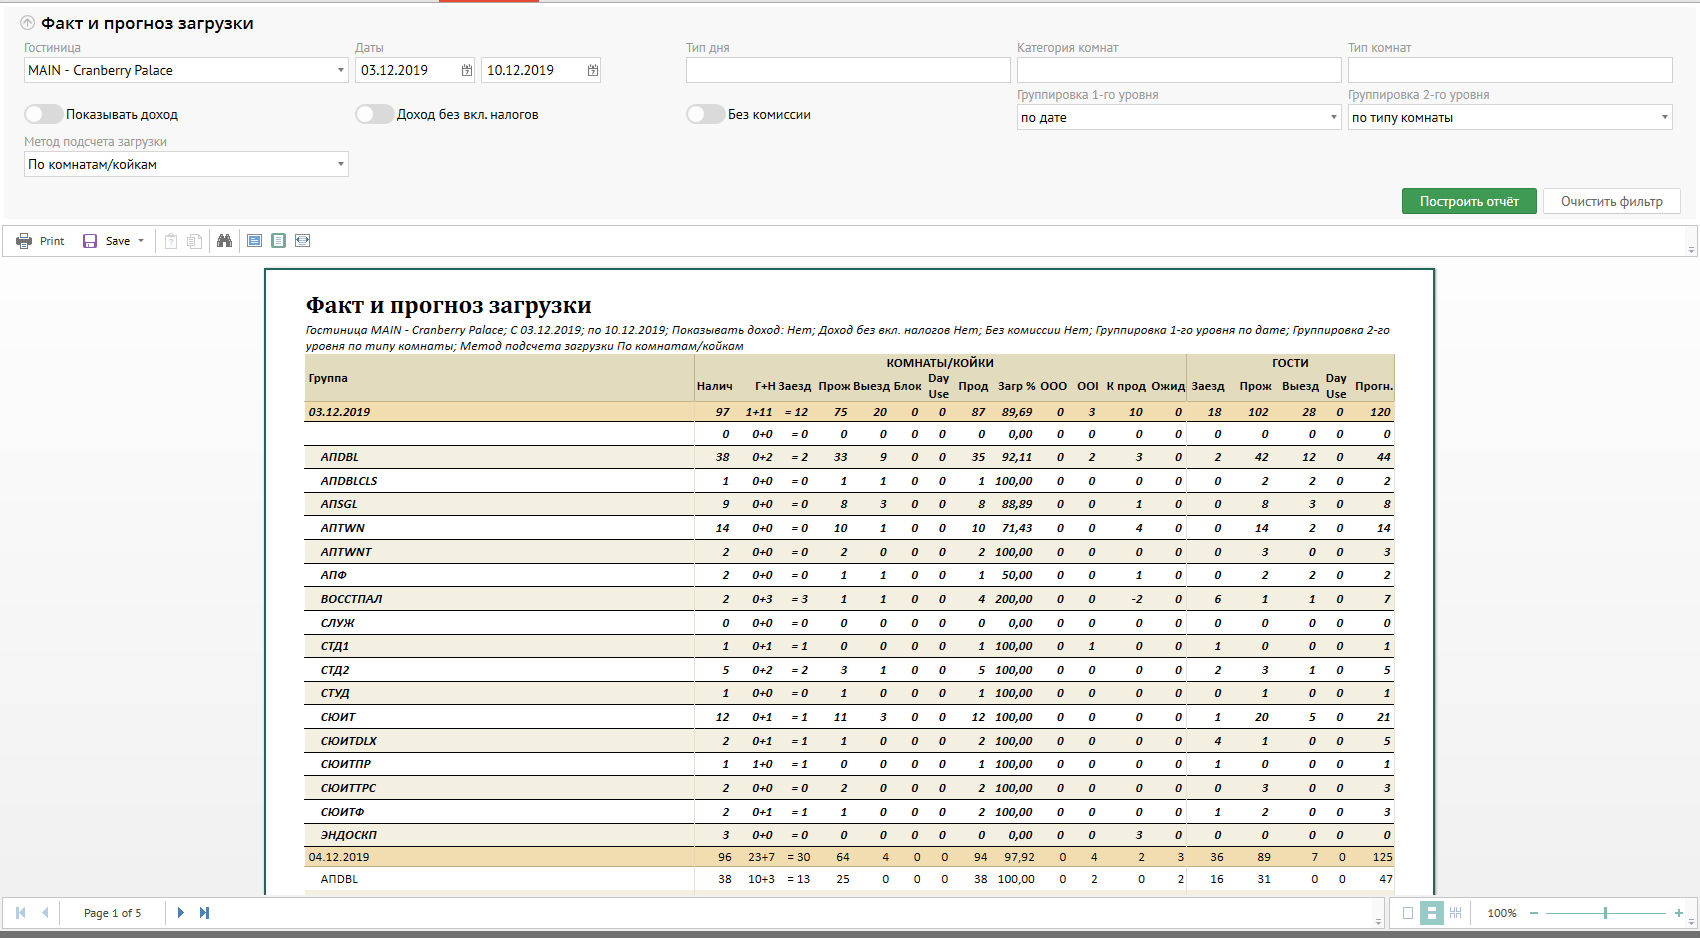Click the Print icon in the report toolbar
This screenshot has width=1700, height=938.
25,241
